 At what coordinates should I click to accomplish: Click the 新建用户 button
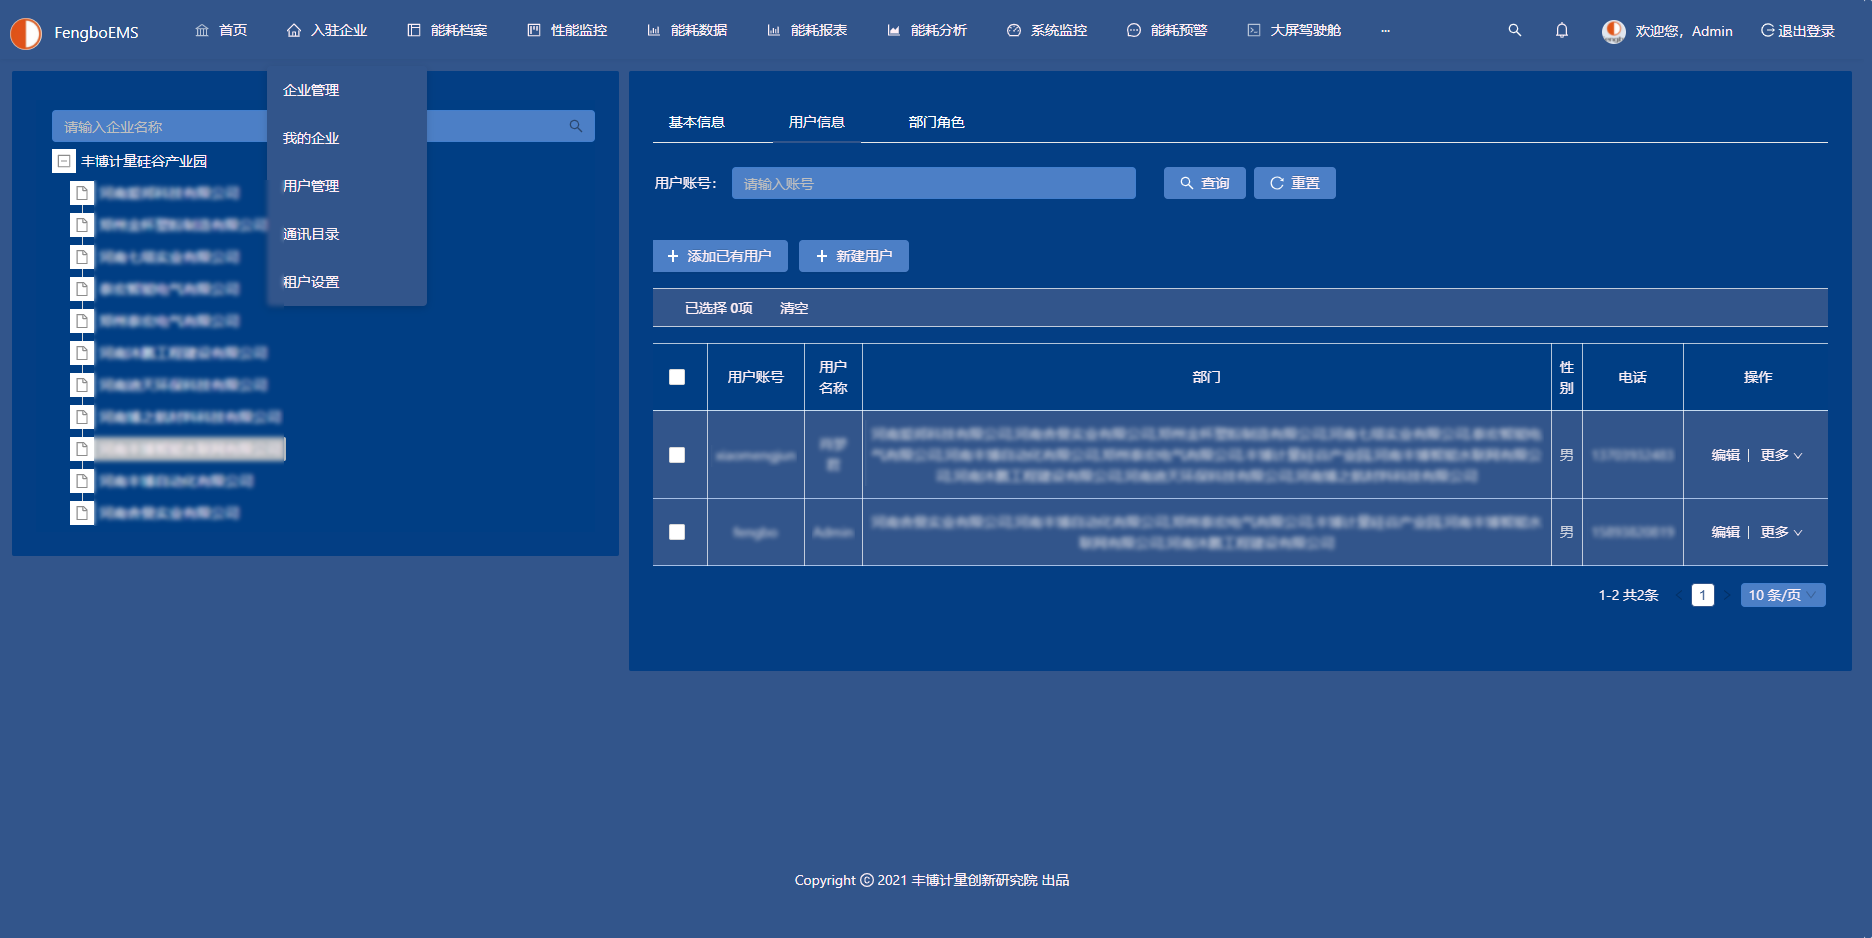(853, 256)
